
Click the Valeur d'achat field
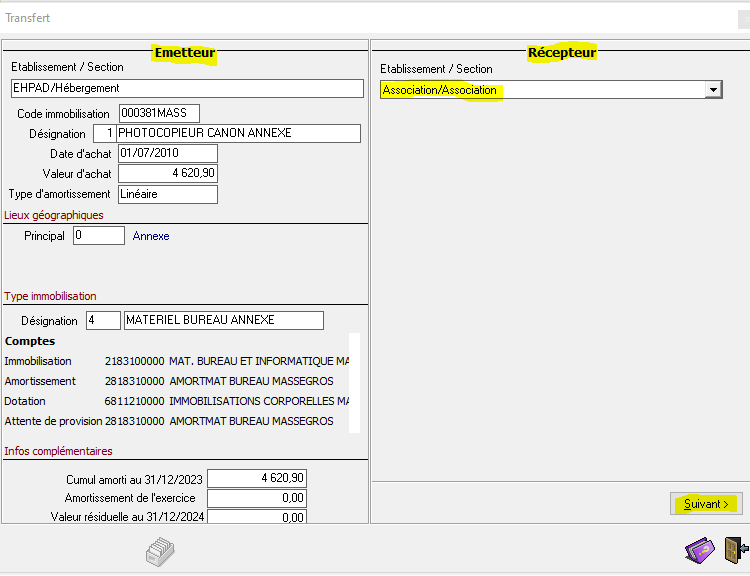click(x=167, y=173)
